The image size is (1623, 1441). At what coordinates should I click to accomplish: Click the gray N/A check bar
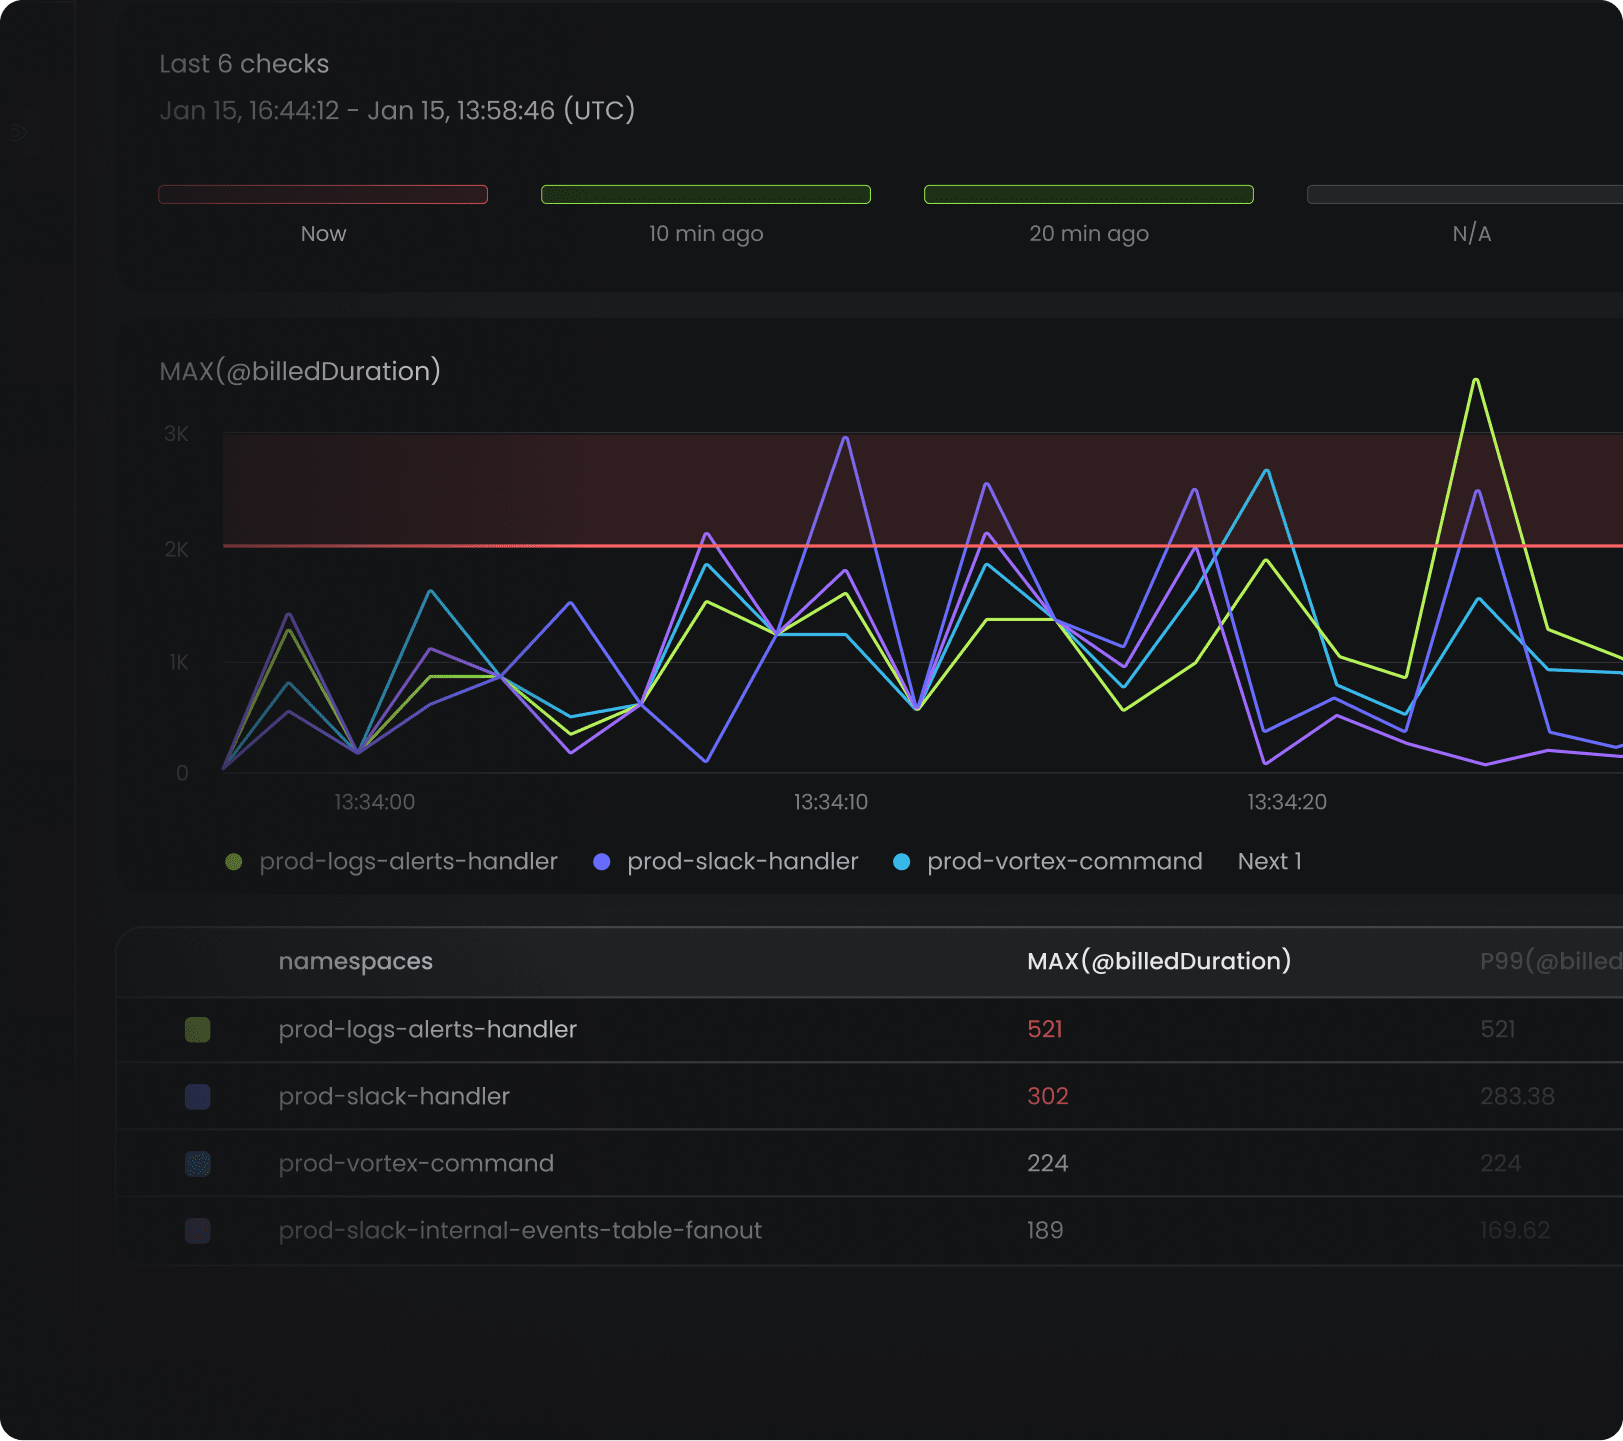pyautogui.click(x=1465, y=194)
